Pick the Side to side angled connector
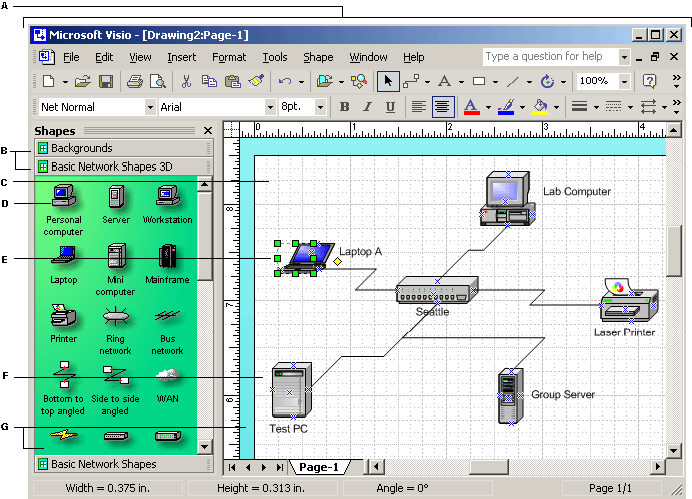This screenshot has width=692, height=499. [x=115, y=375]
